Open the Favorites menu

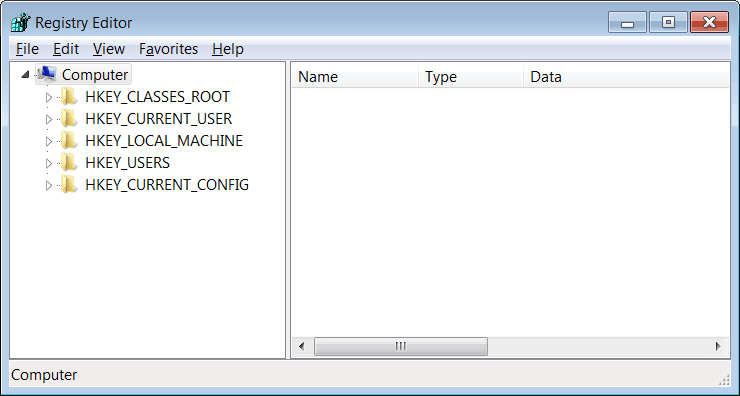(168, 49)
